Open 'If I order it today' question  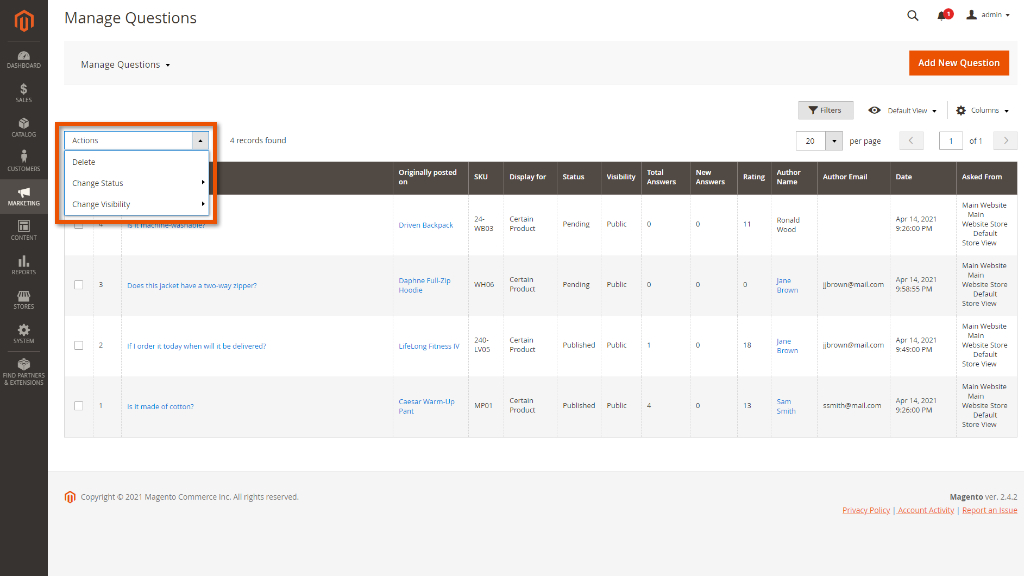(197, 346)
